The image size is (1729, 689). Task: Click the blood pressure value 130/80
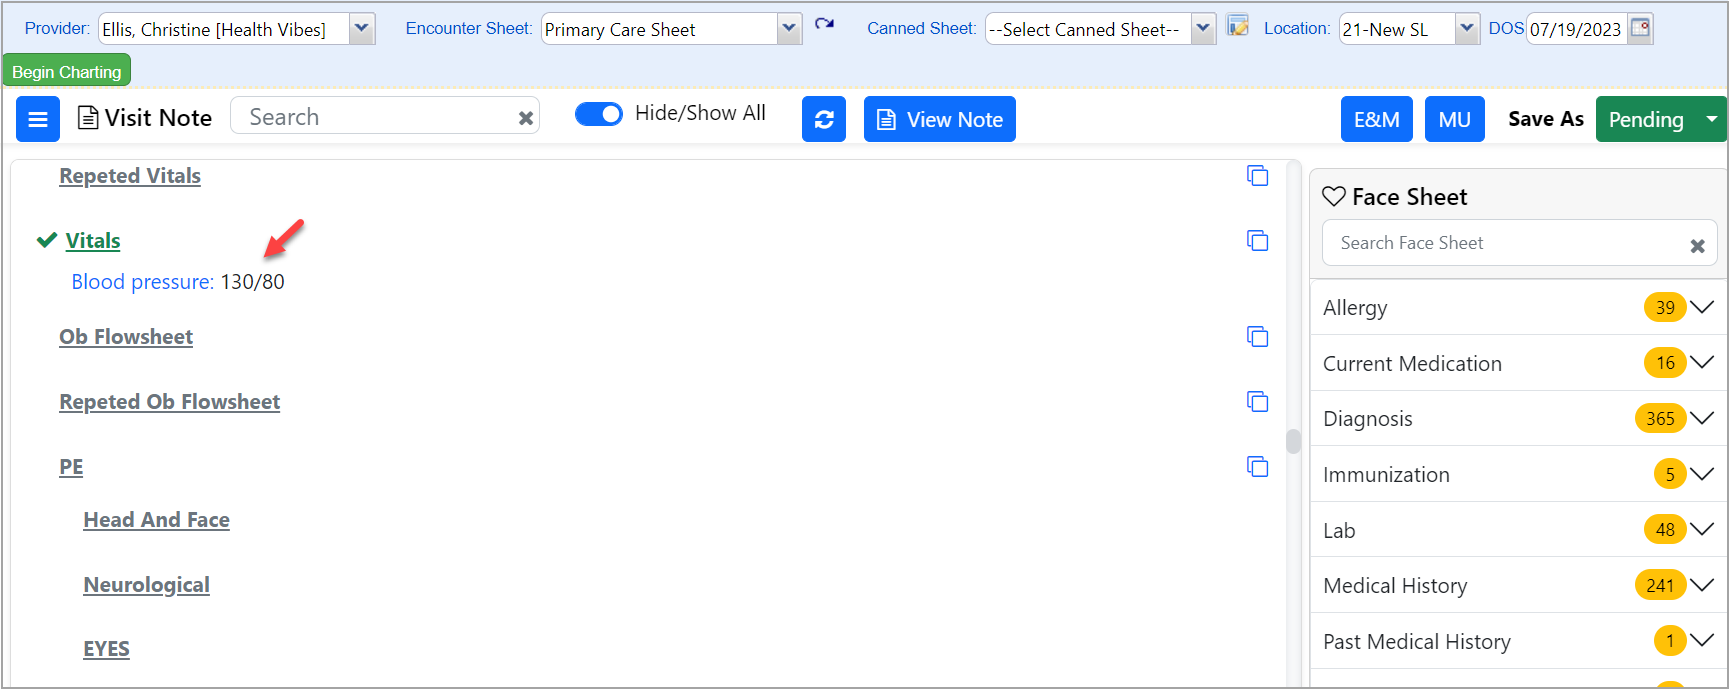click(x=253, y=282)
